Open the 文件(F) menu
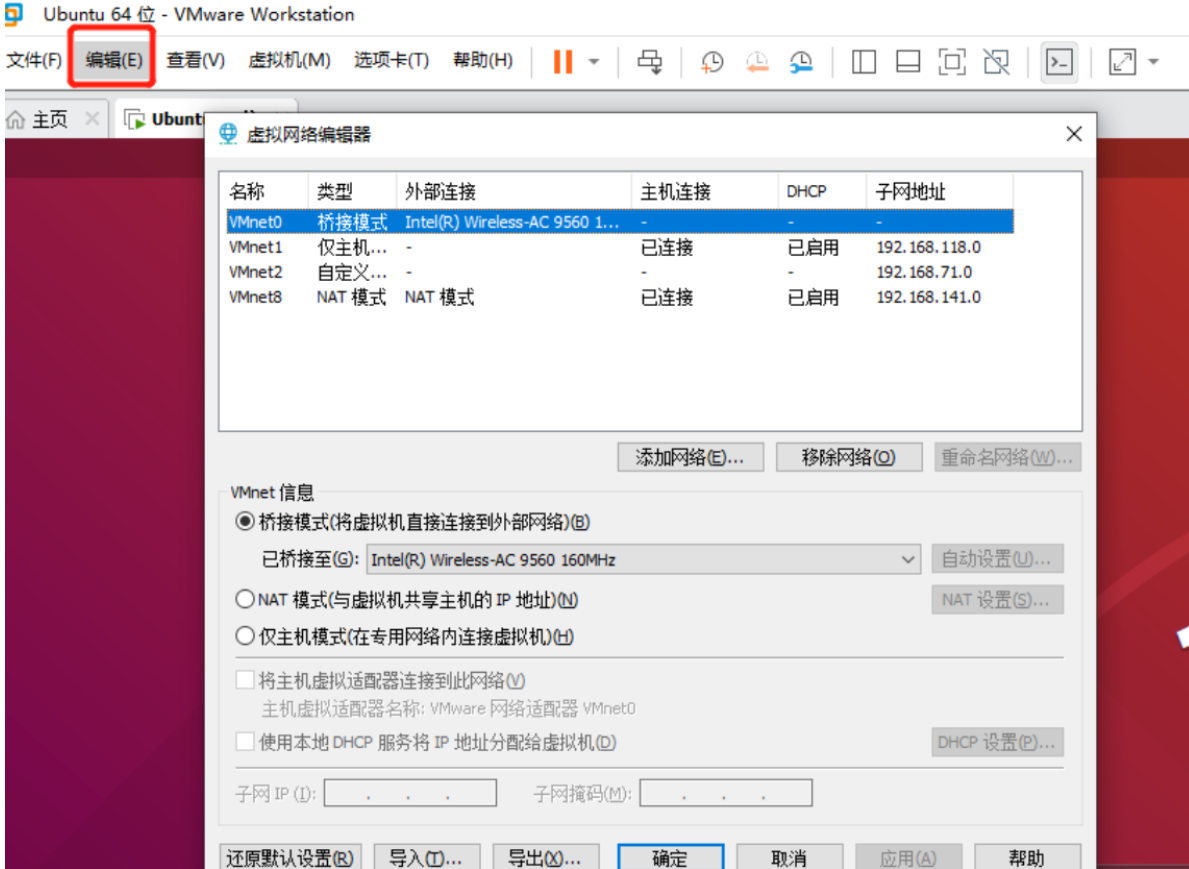The width and height of the screenshot is (1189, 869). coord(34,60)
